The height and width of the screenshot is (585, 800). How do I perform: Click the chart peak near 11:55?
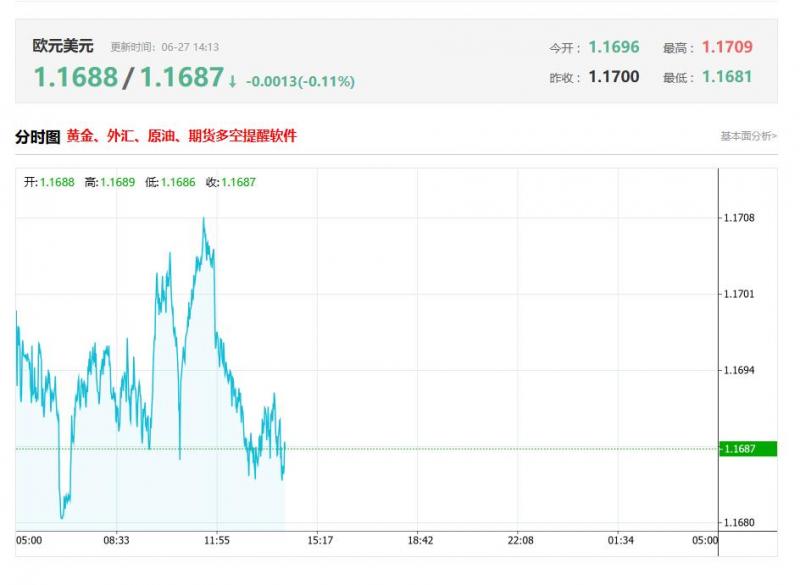(x=204, y=218)
